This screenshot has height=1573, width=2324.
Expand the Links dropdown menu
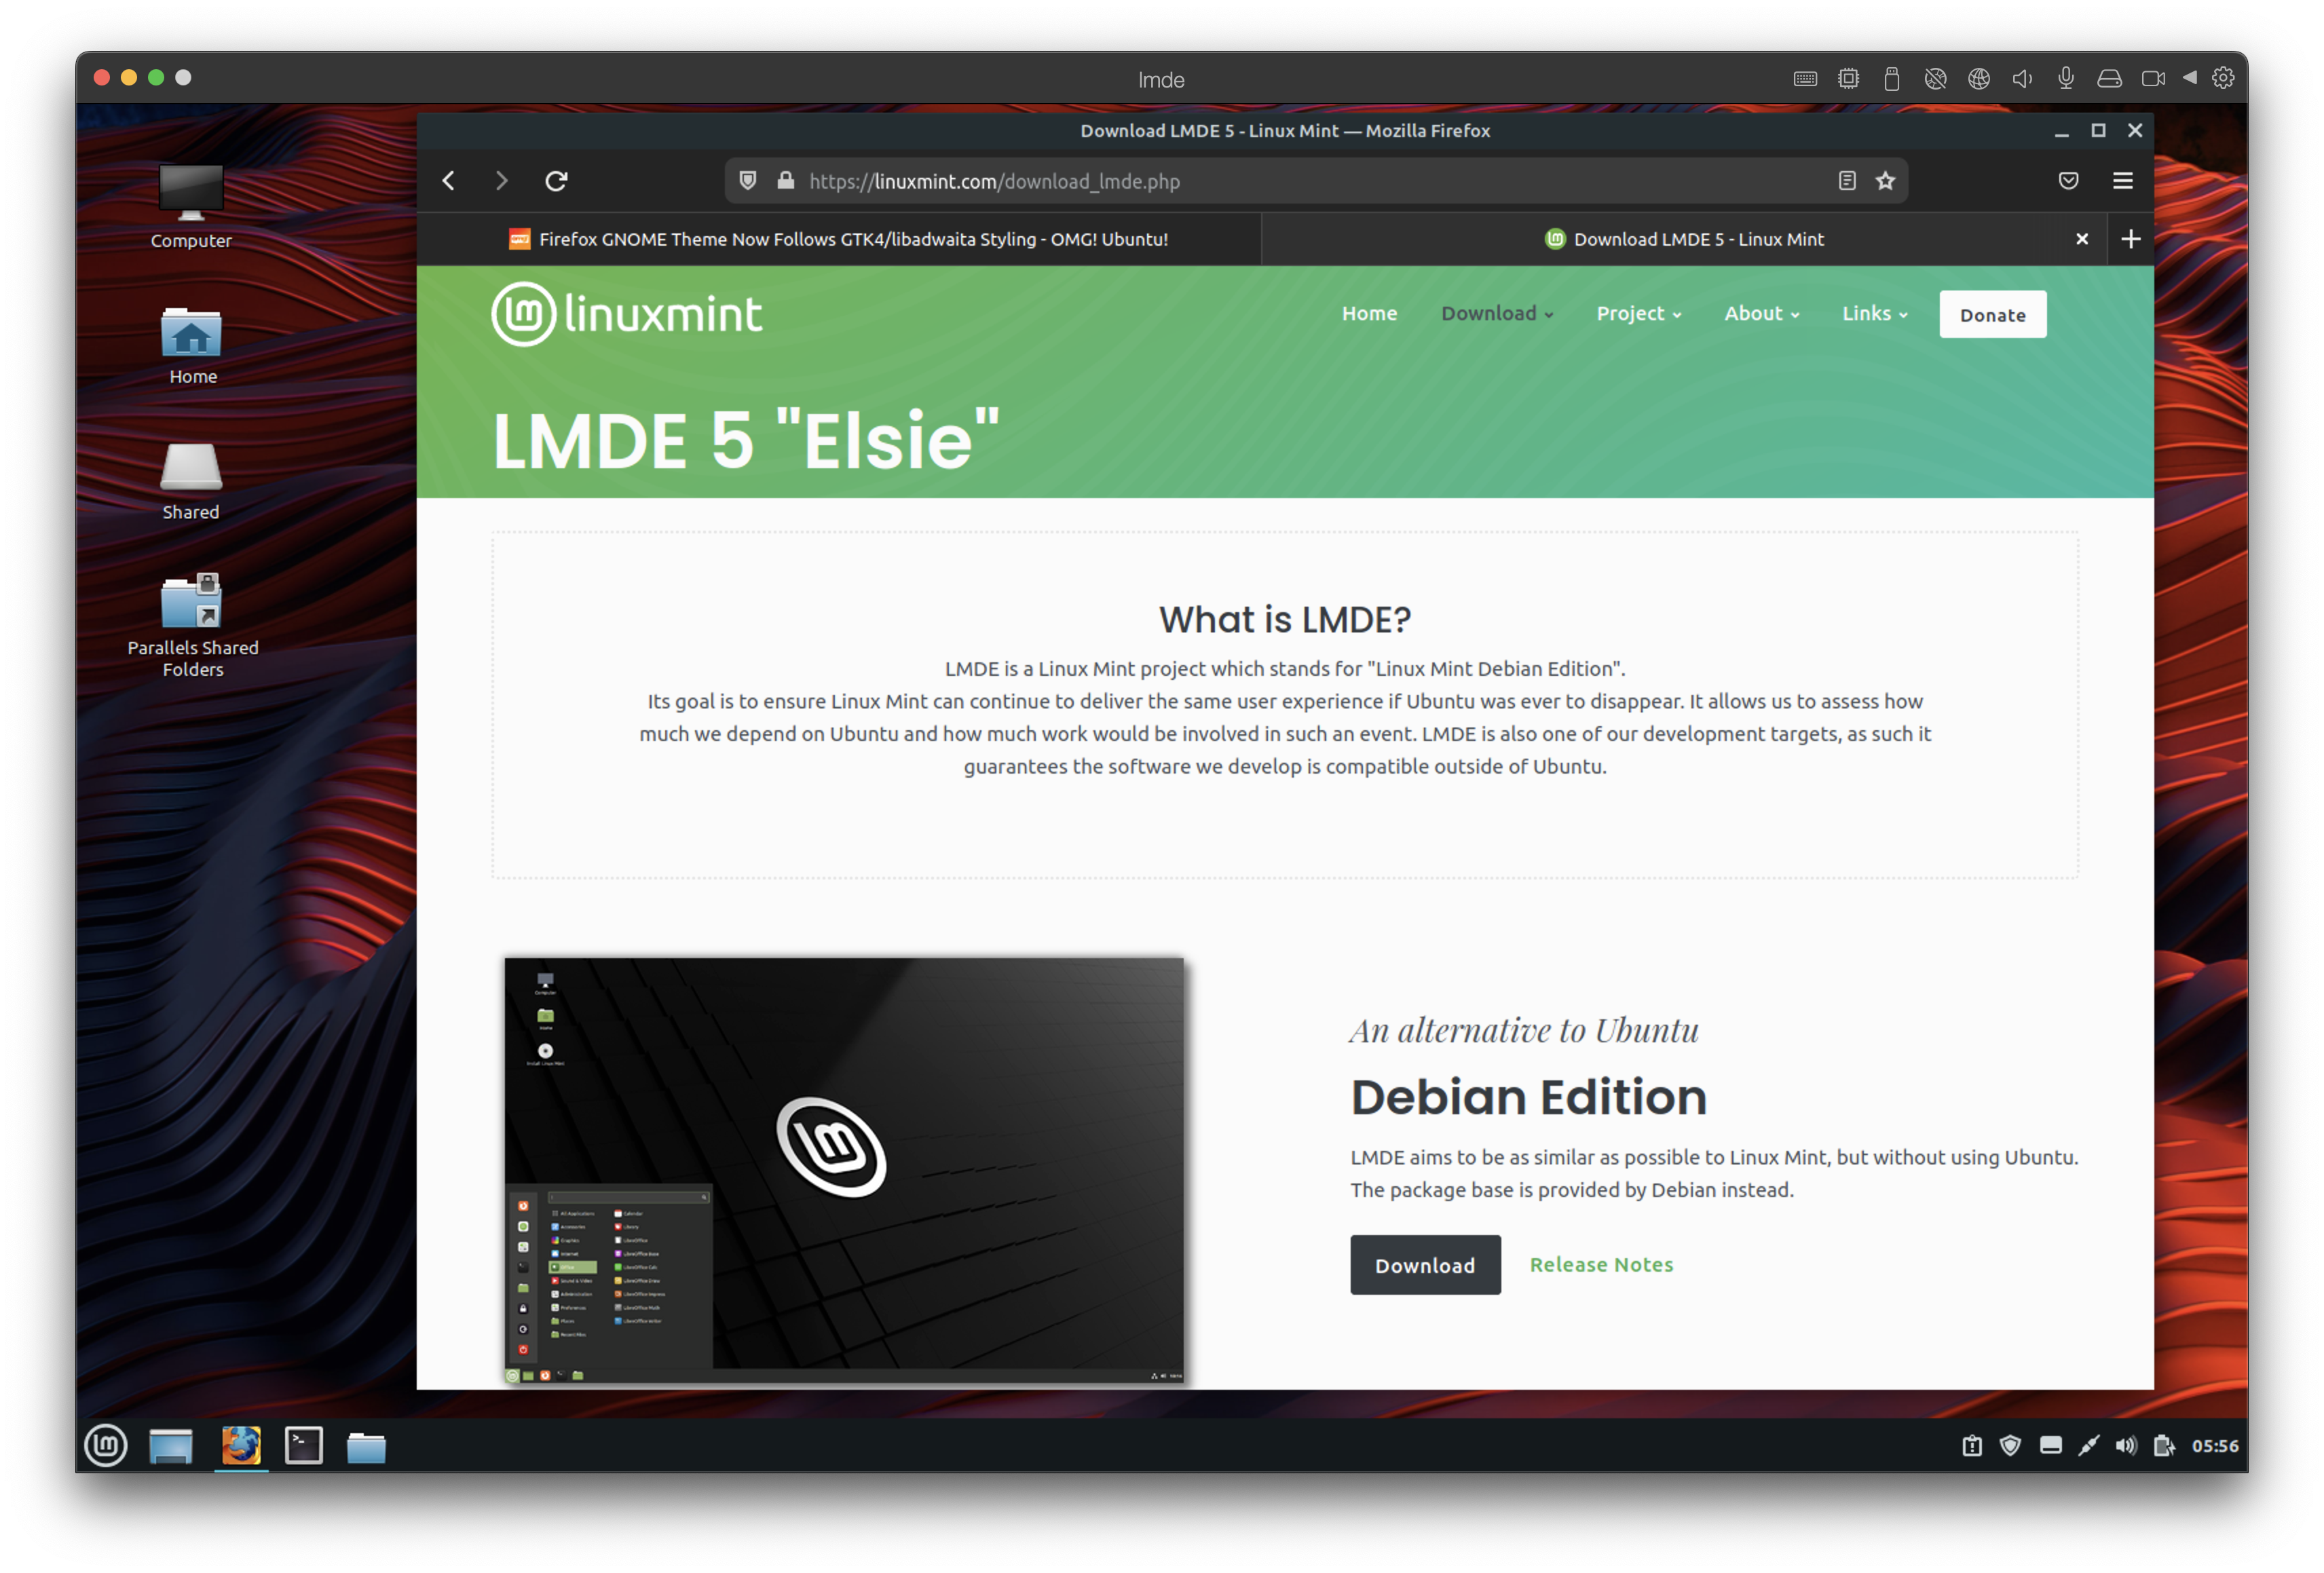click(1875, 314)
